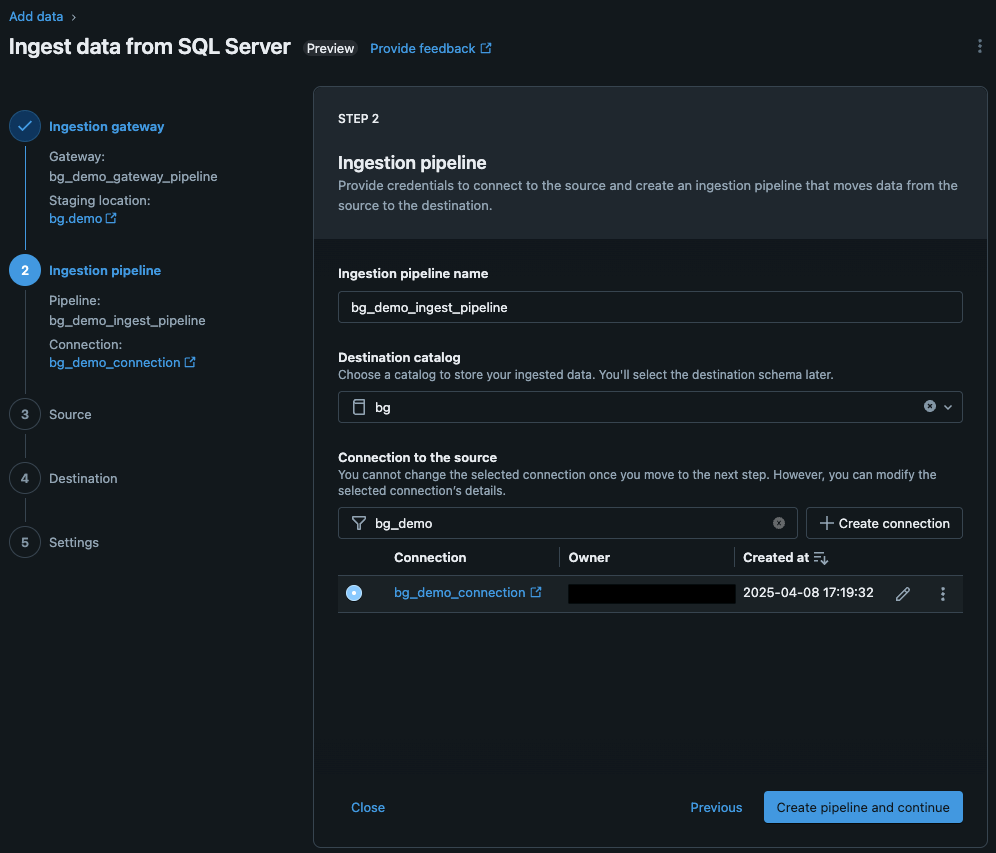Open bg_demo_connection link in sidebar
Viewport: 996px width, 853px height.
tap(114, 363)
